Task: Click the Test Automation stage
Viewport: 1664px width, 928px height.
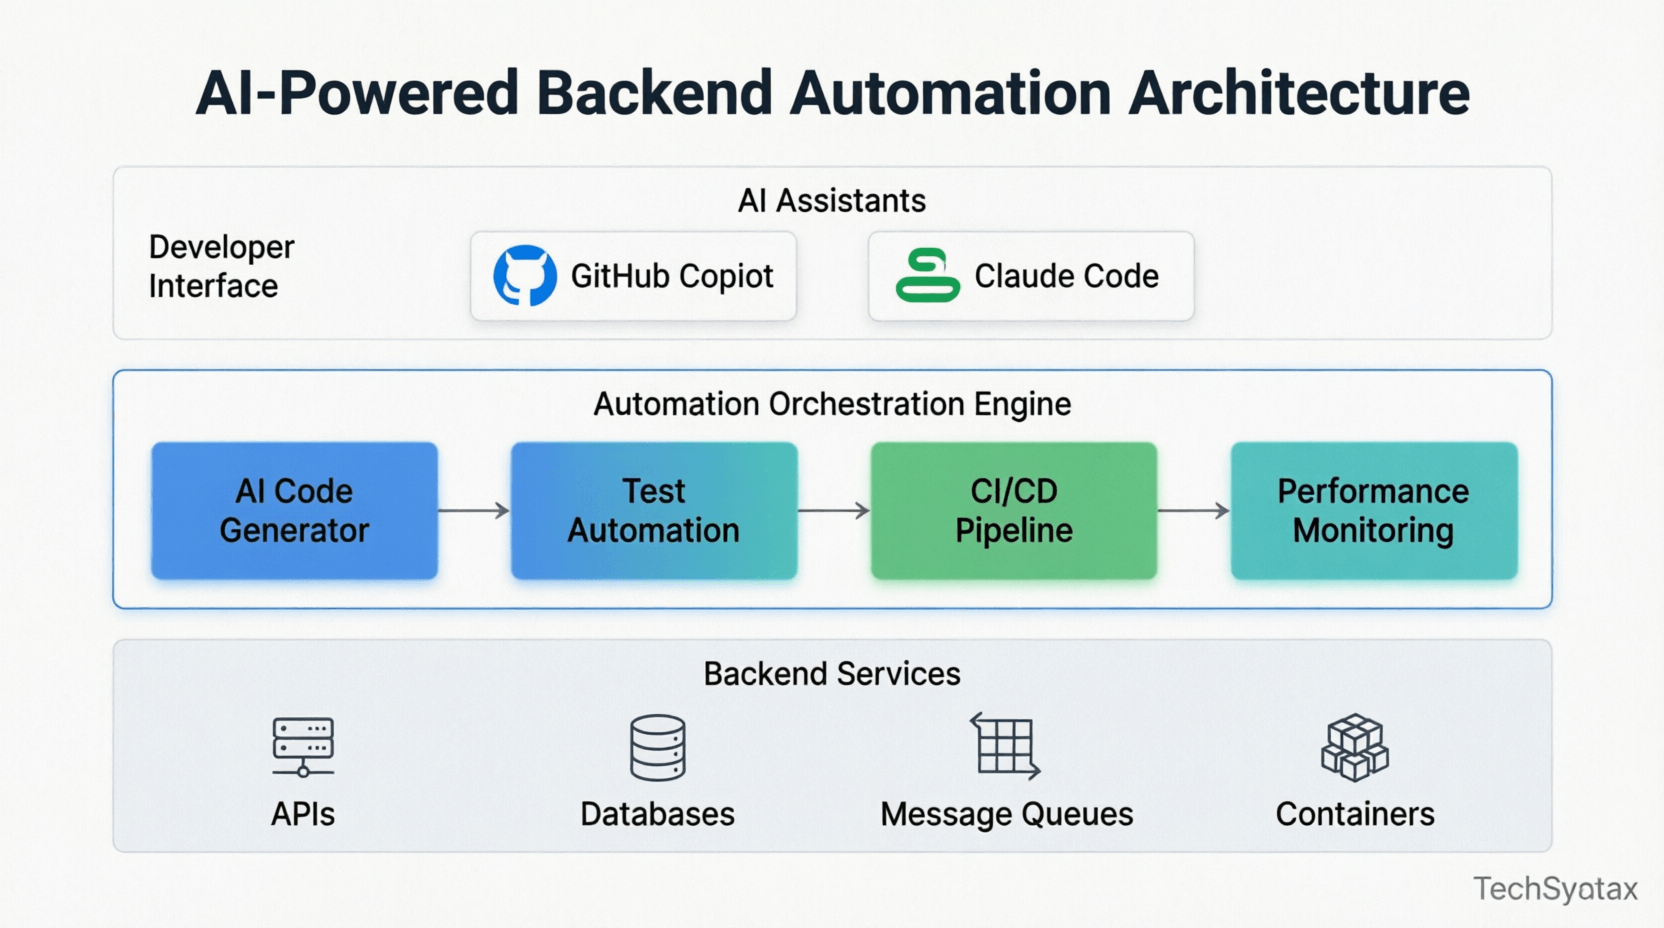Action: click(652, 510)
